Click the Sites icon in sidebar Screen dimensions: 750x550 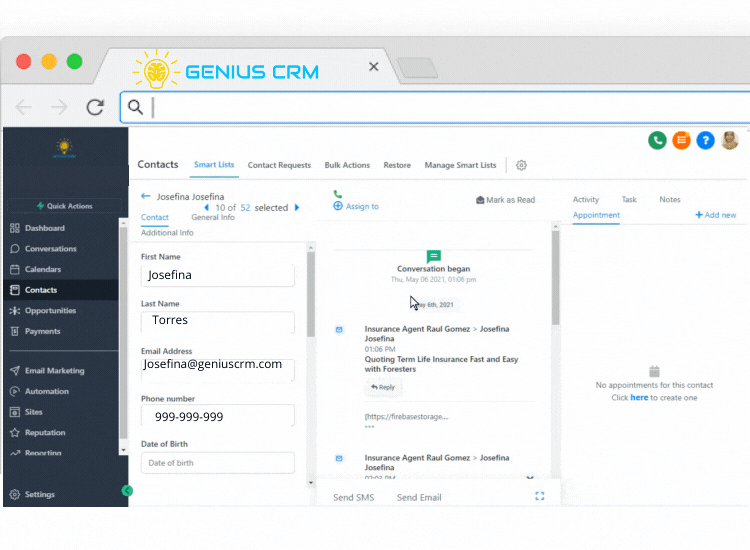(x=15, y=412)
